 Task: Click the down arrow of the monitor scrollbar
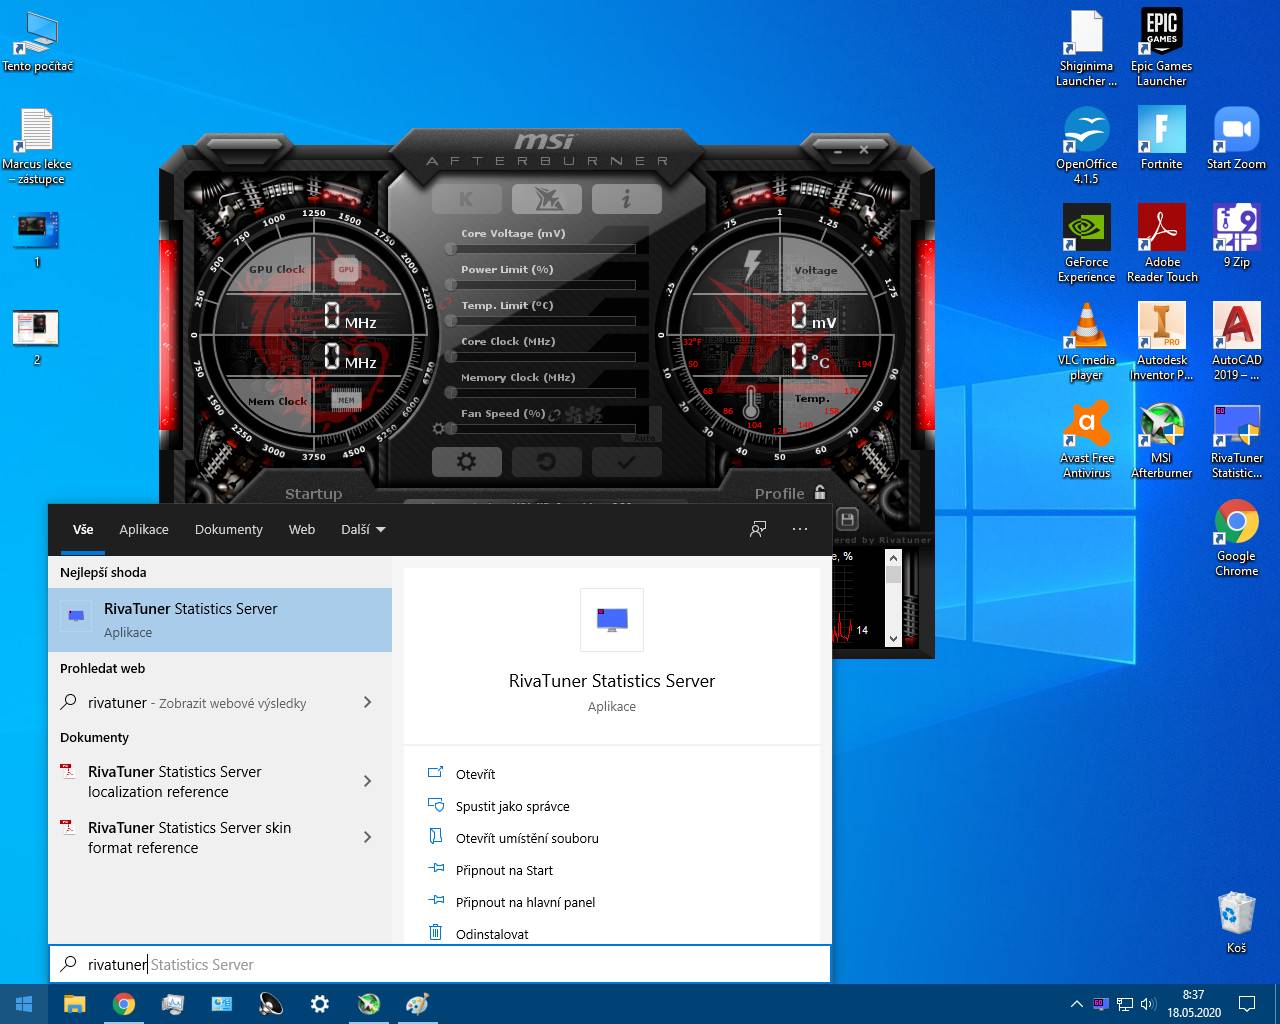point(893,638)
